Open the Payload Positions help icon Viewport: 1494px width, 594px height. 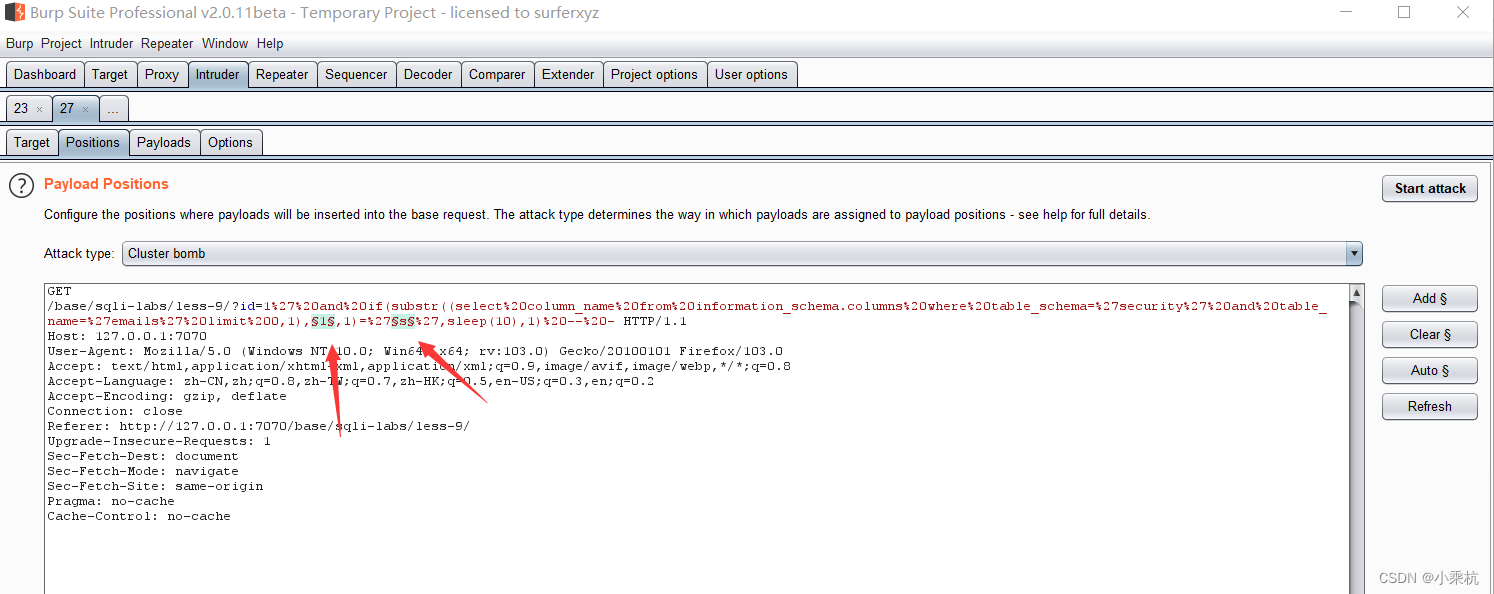coord(21,185)
